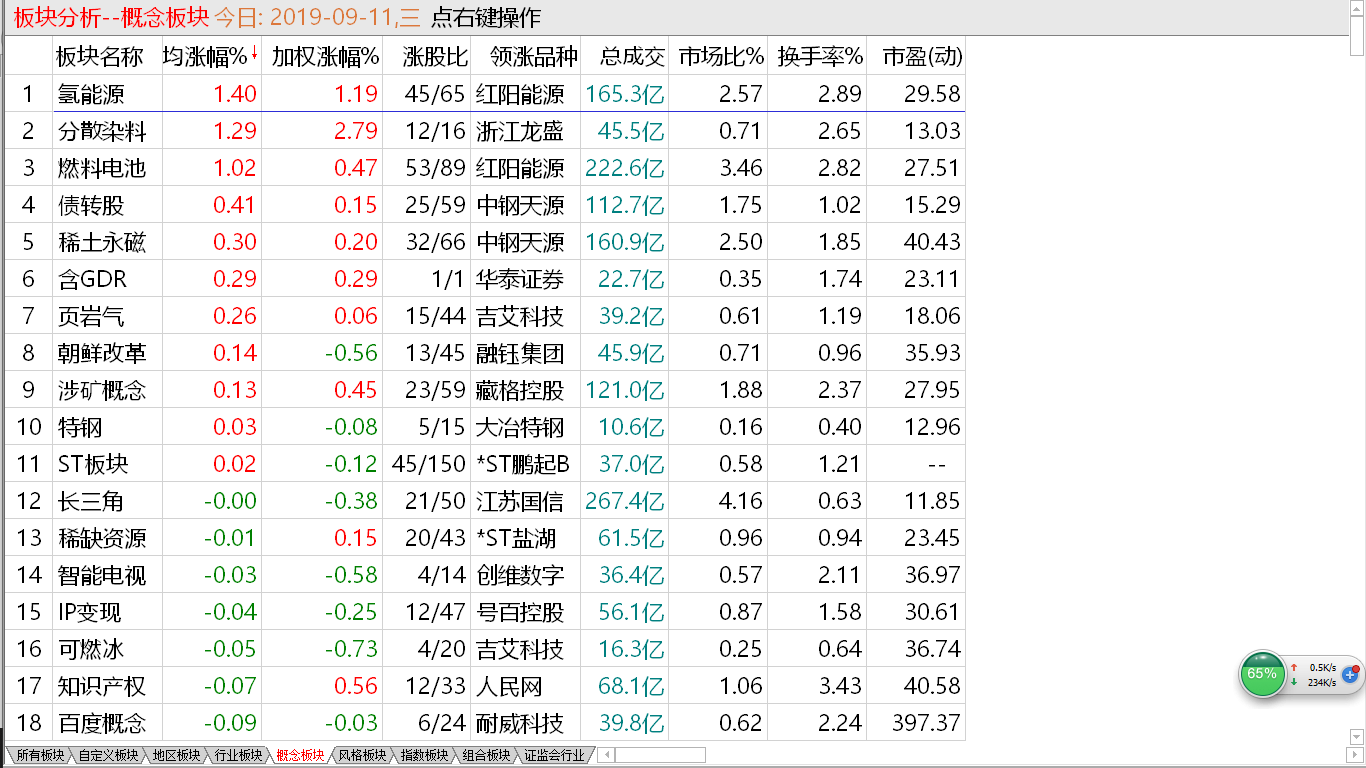Click the 267.4亿 turnover value
The image size is (1366, 768).
click(x=625, y=501)
